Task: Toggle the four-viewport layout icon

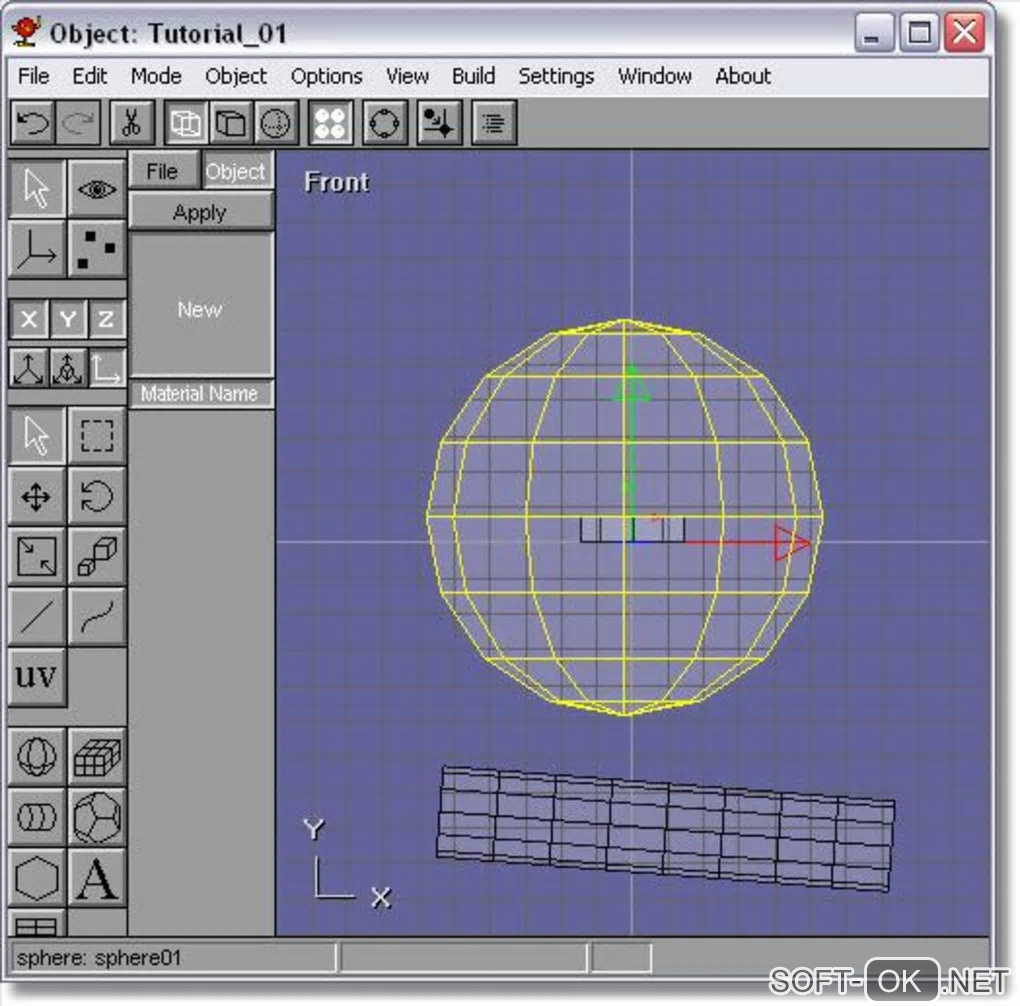Action: tap(330, 122)
